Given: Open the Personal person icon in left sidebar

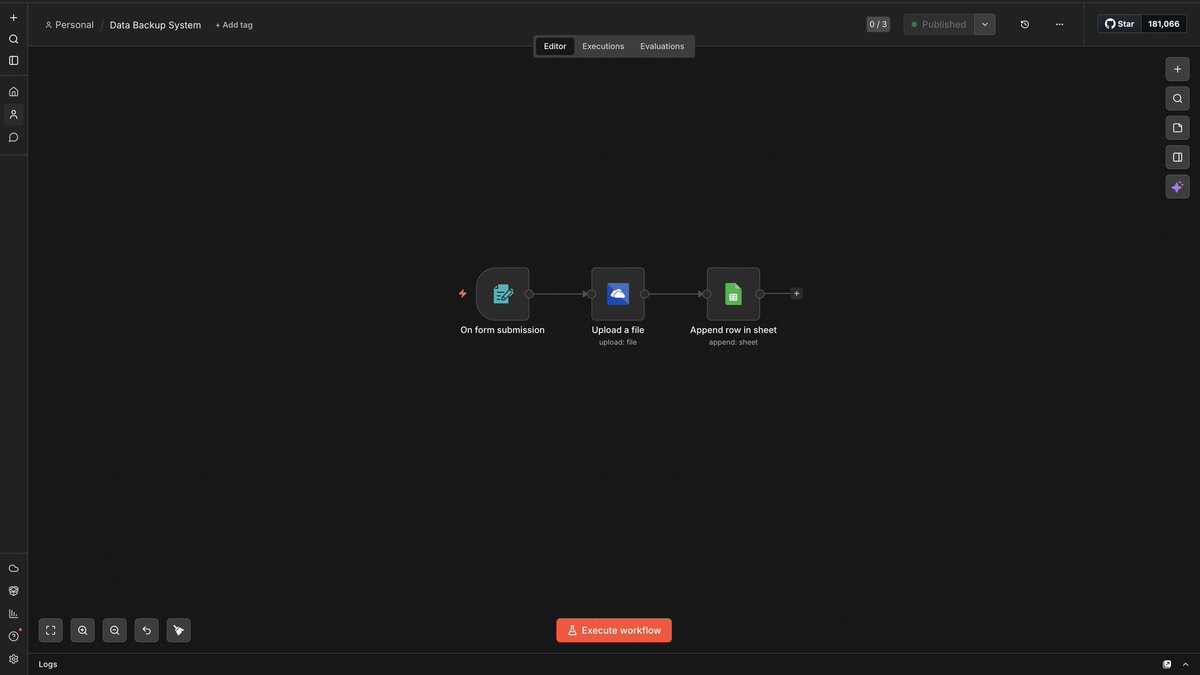Looking at the screenshot, I should pyautogui.click(x=13, y=114).
